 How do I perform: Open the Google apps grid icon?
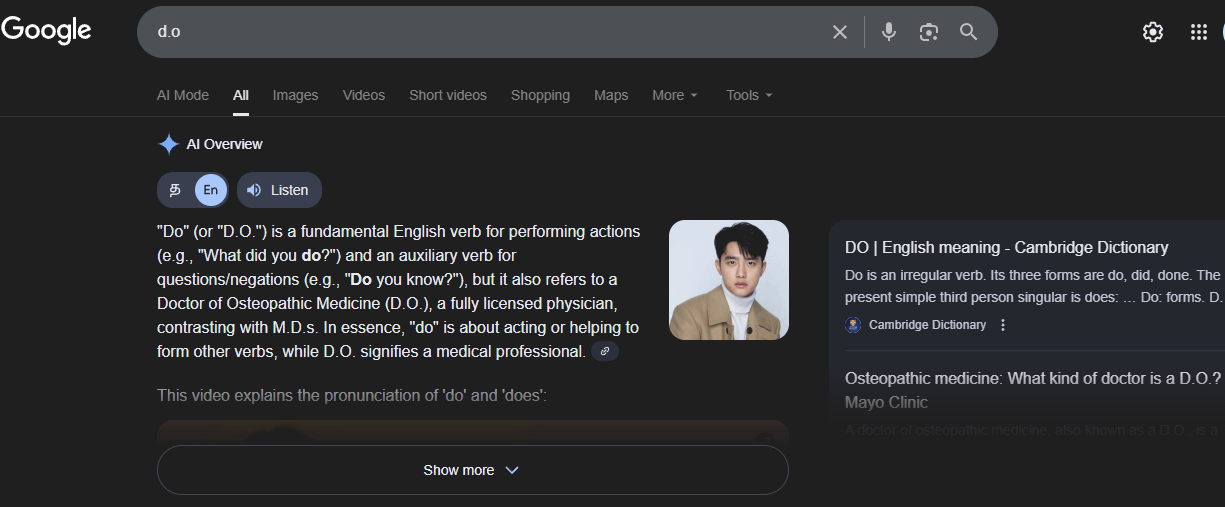click(1199, 32)
